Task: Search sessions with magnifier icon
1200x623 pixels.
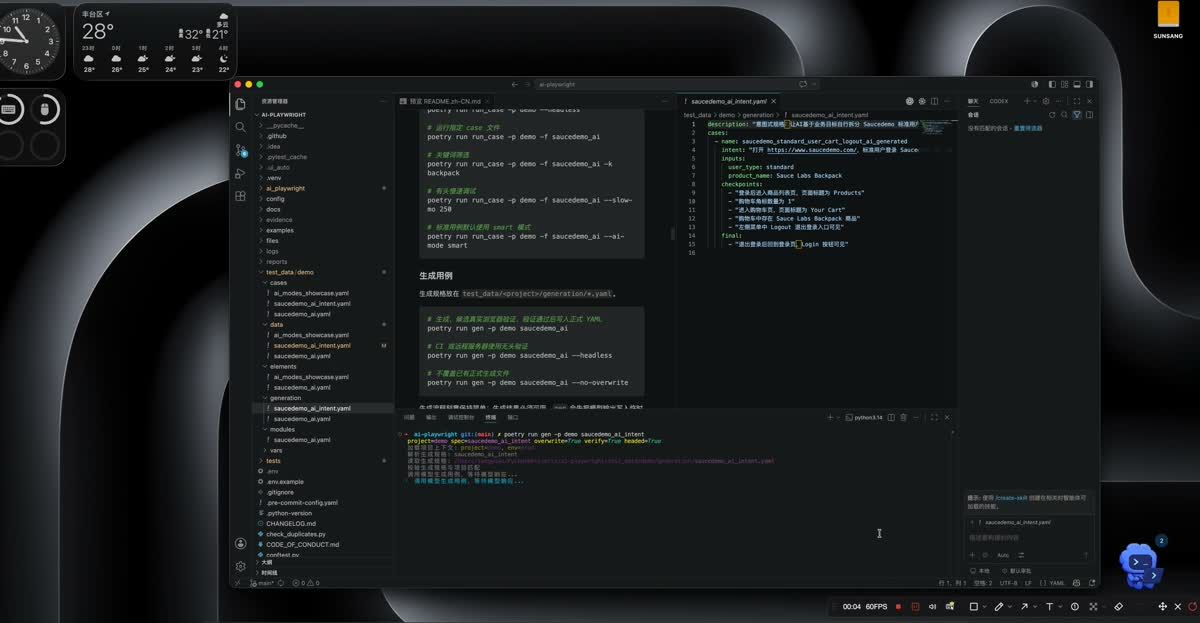Action: pos(1064,115)
